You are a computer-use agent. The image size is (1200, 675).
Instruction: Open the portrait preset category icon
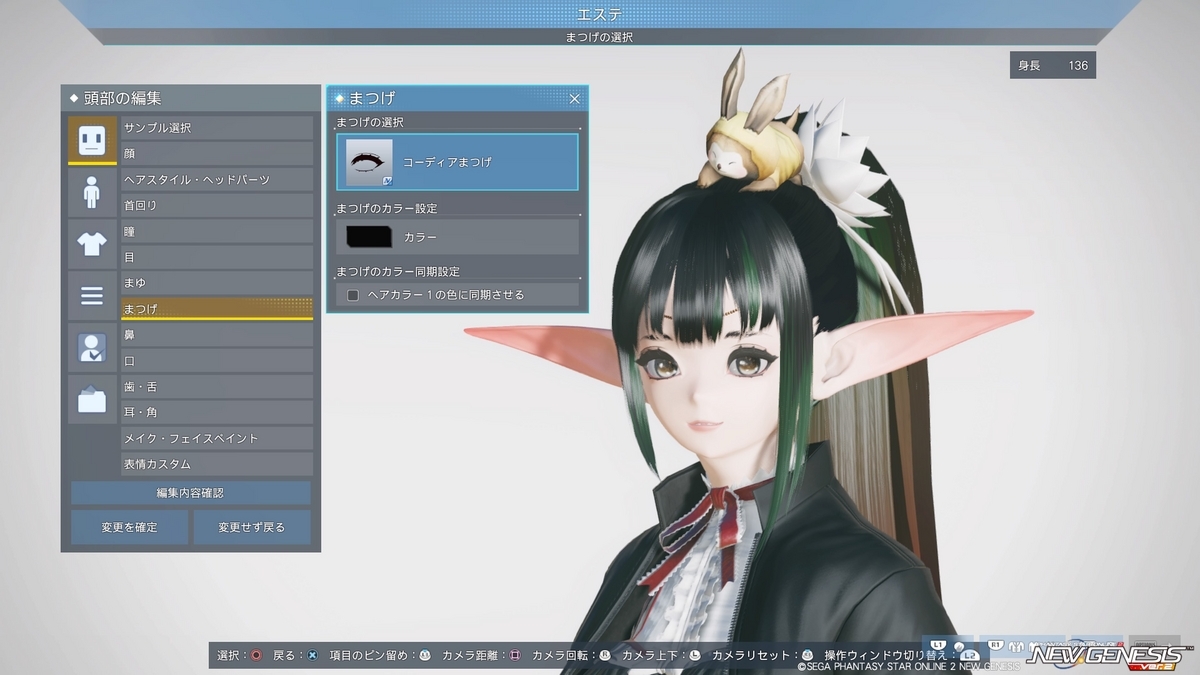click(92, 347)
